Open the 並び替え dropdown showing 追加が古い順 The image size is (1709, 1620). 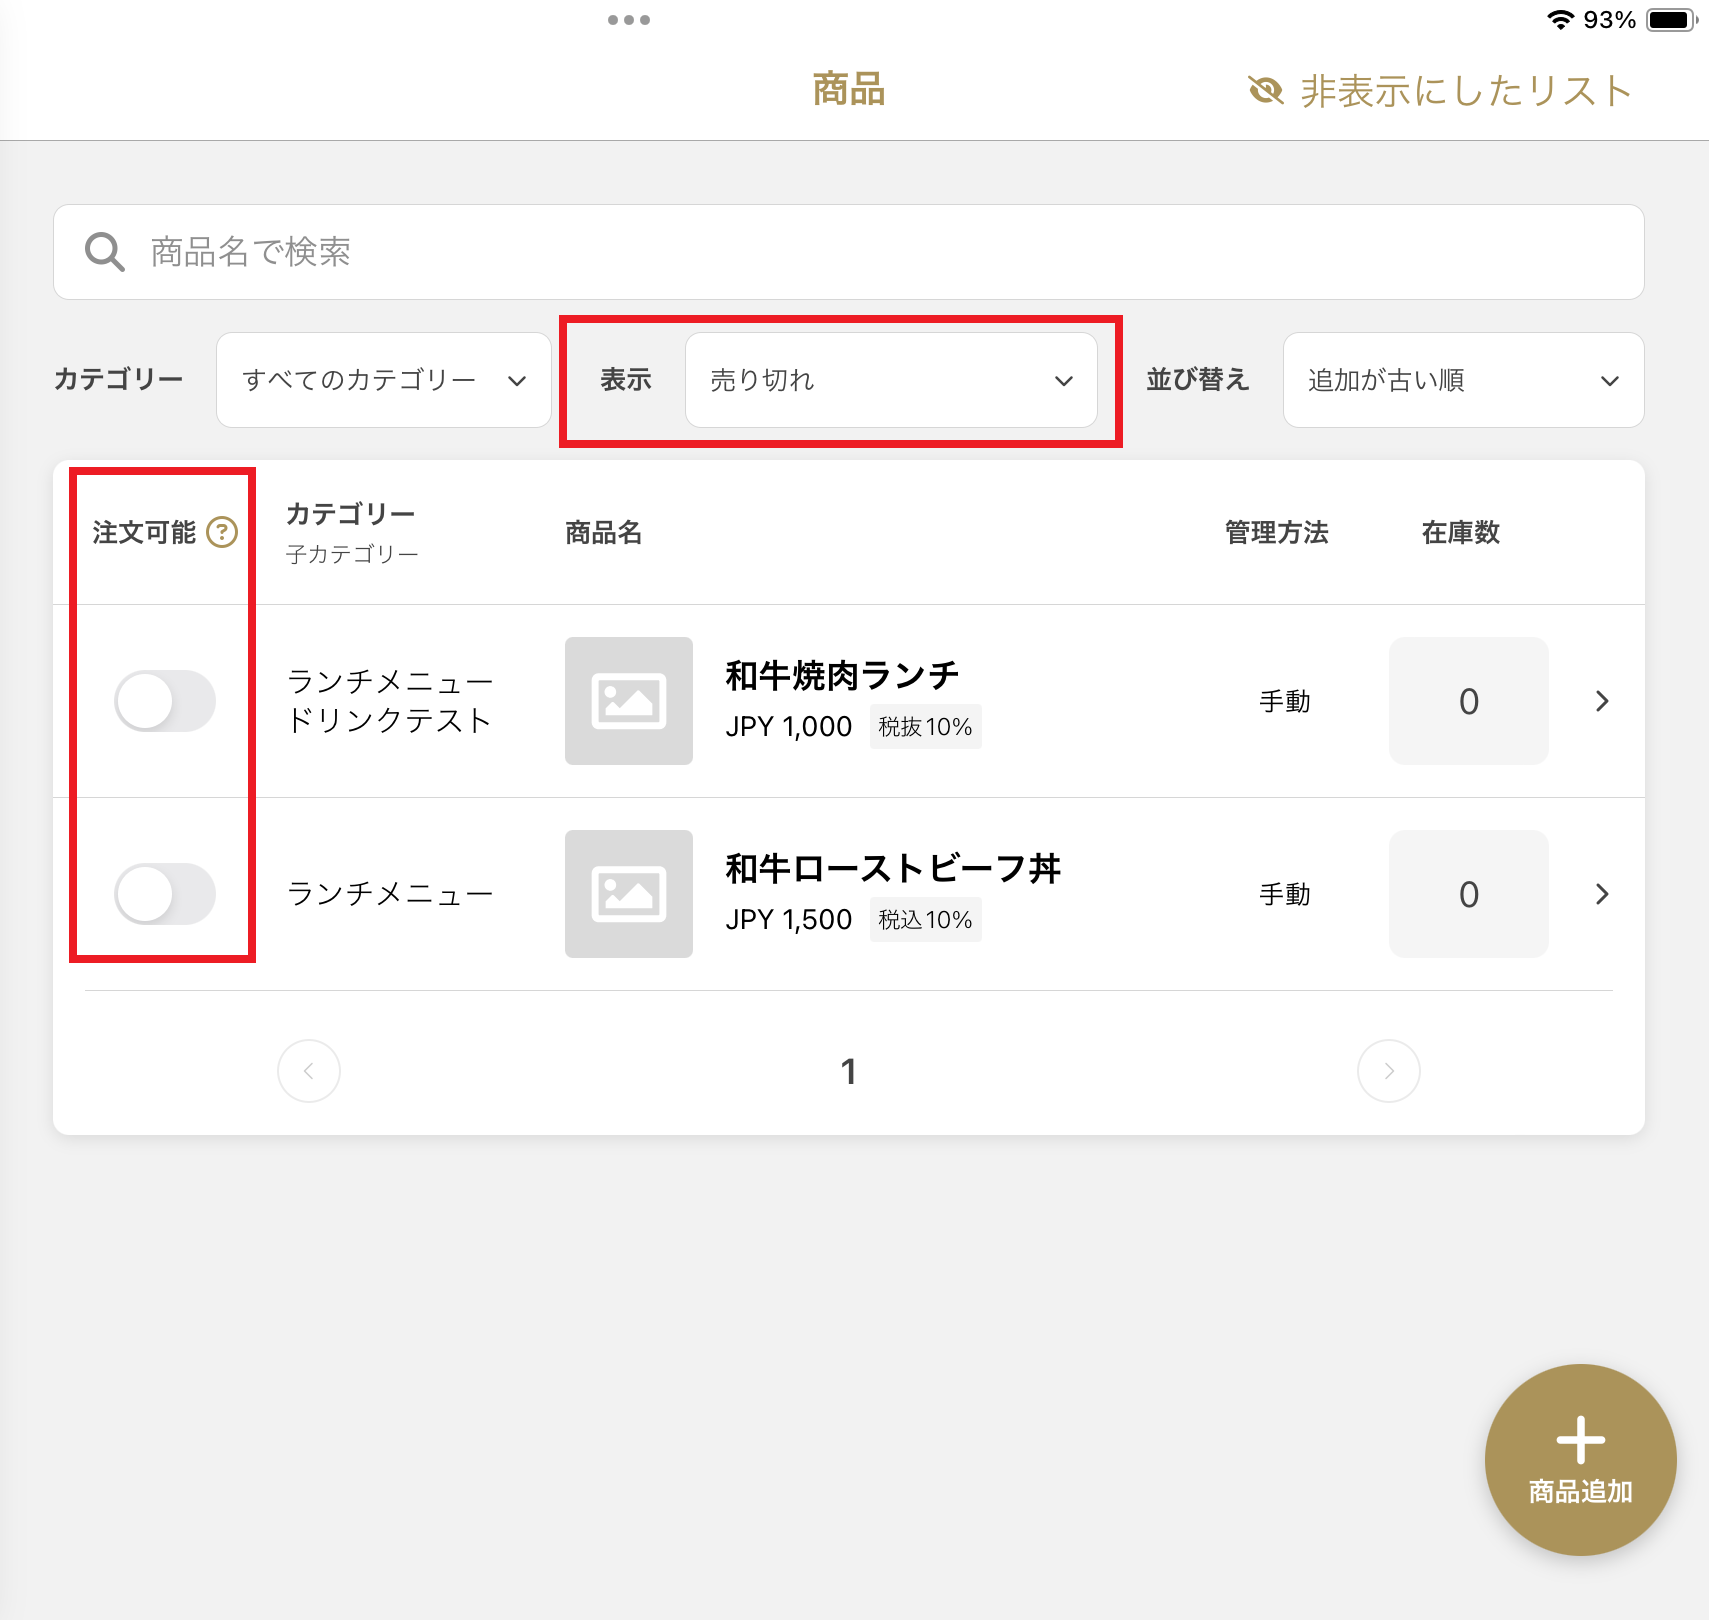click(1463, 380)
